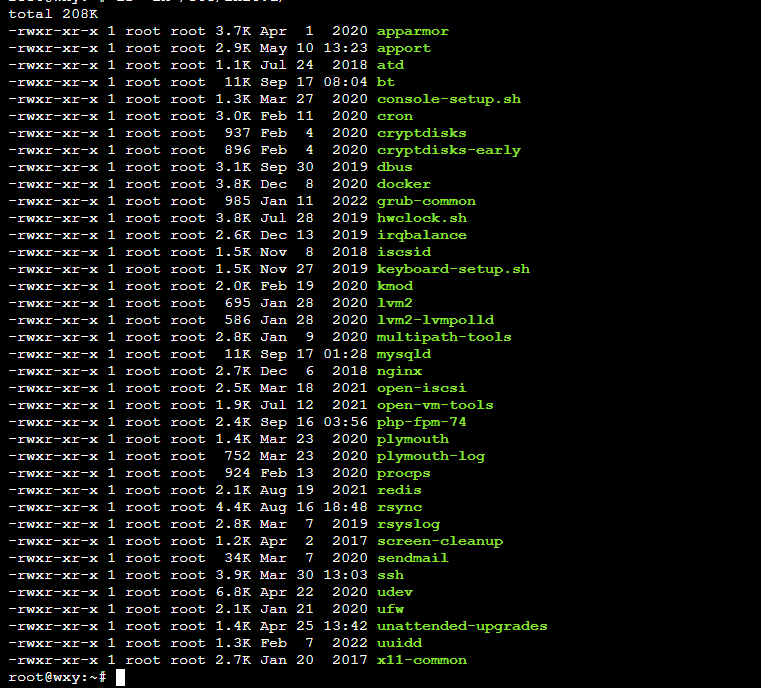
Task: Click 03:56 time in php-fpm-74 row
Action: (346, 422)
